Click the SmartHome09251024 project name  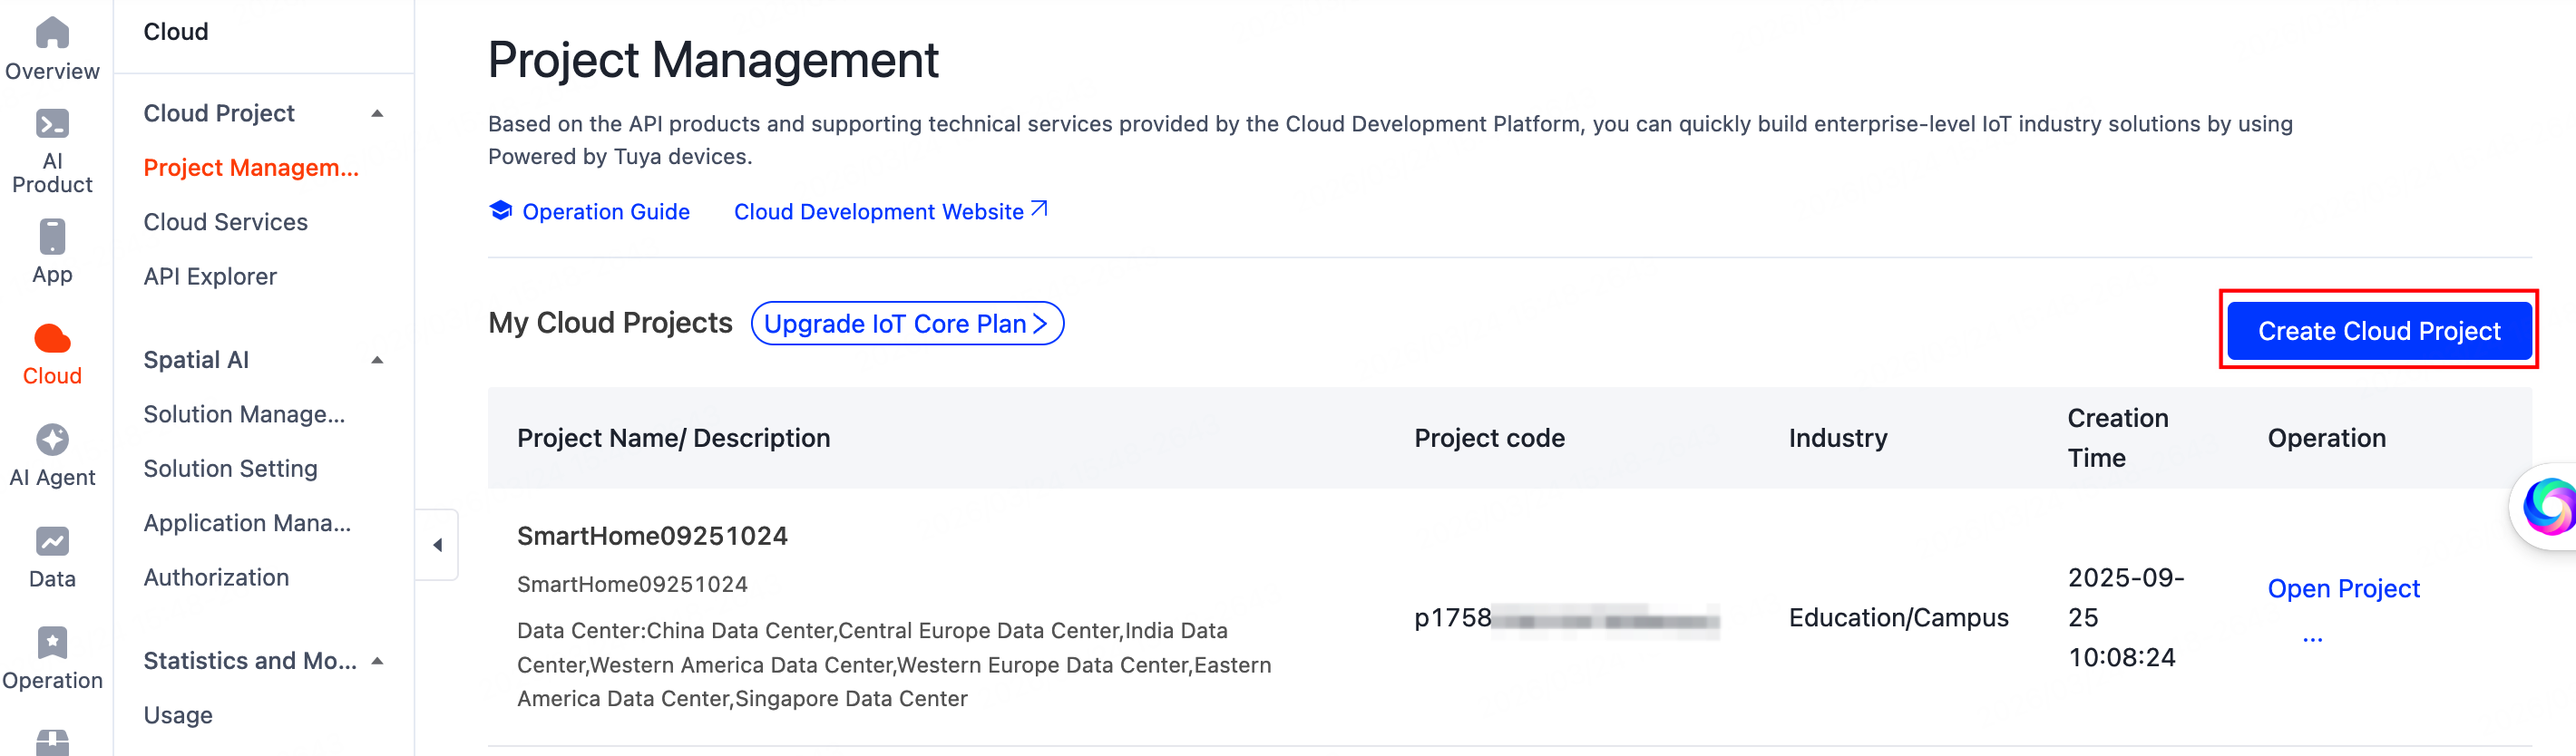click(652, 536)
